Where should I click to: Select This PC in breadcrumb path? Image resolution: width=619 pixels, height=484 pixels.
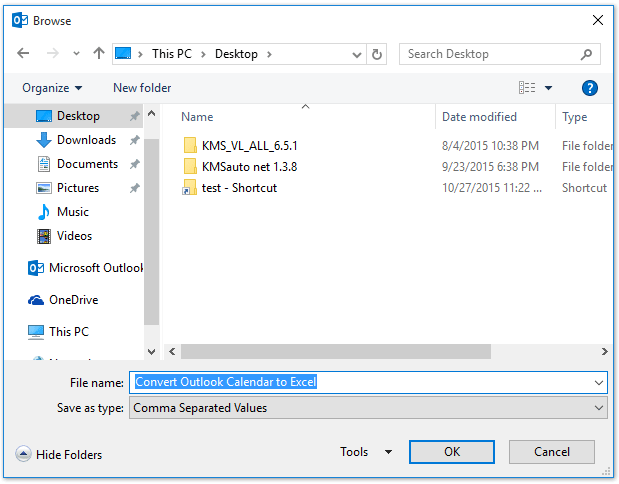172,53
